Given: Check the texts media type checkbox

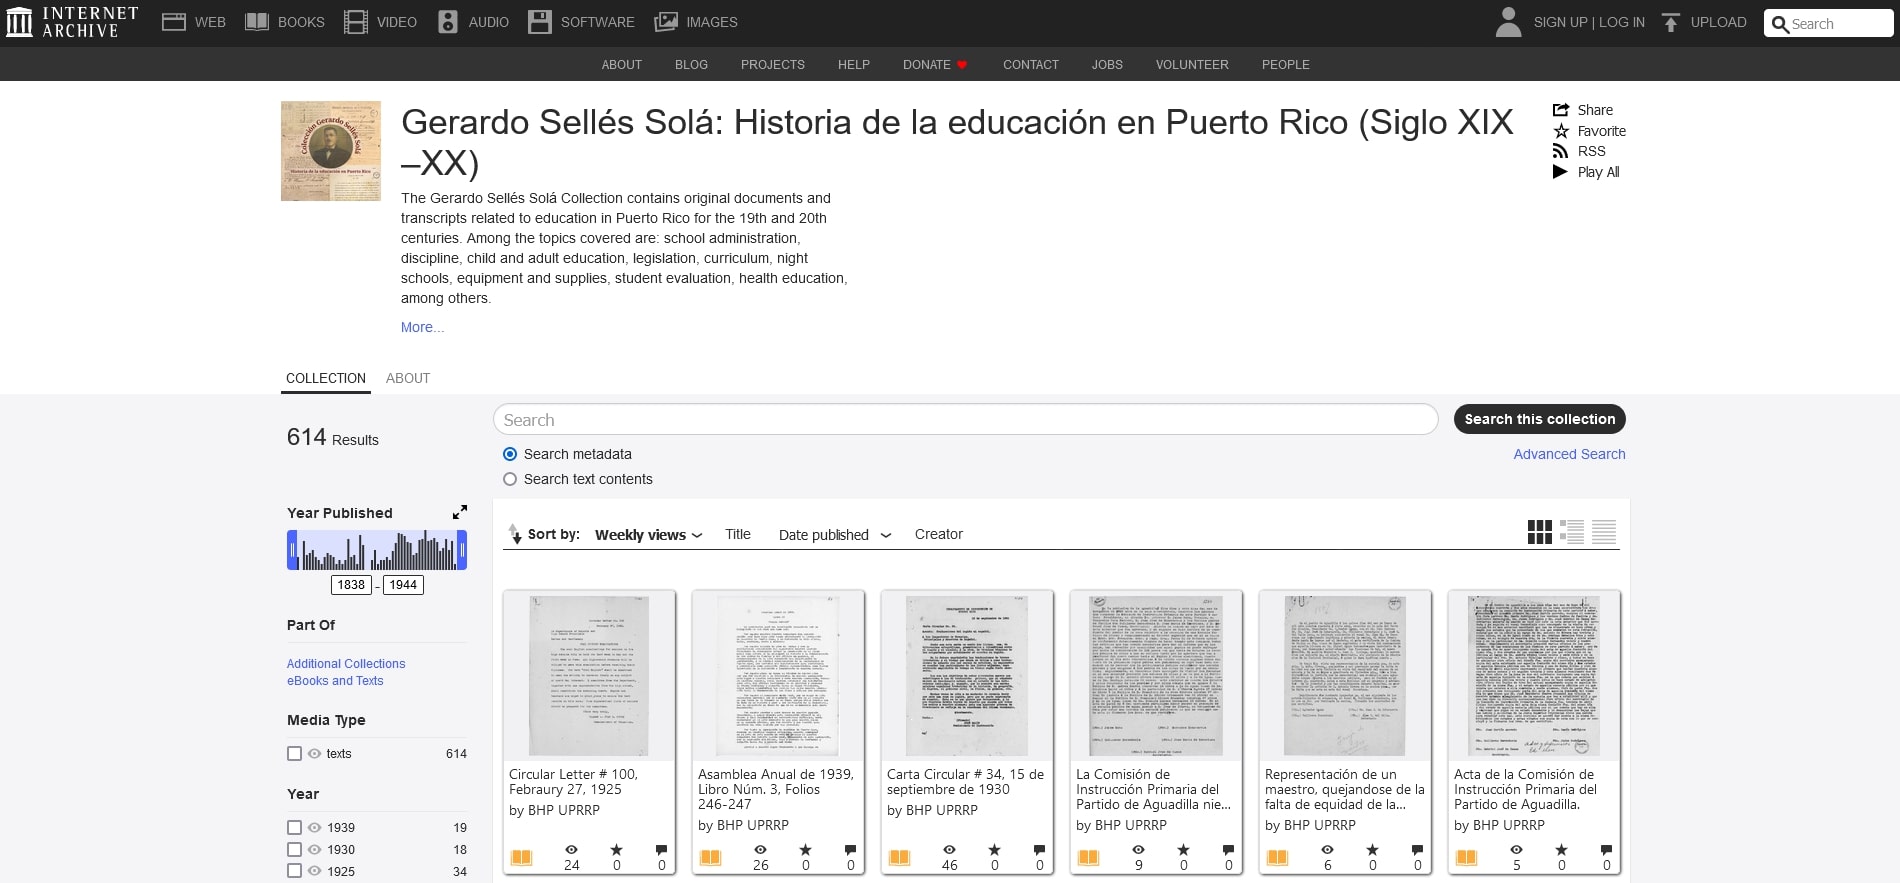Looking at the screenshot, I should click(294, 754).
